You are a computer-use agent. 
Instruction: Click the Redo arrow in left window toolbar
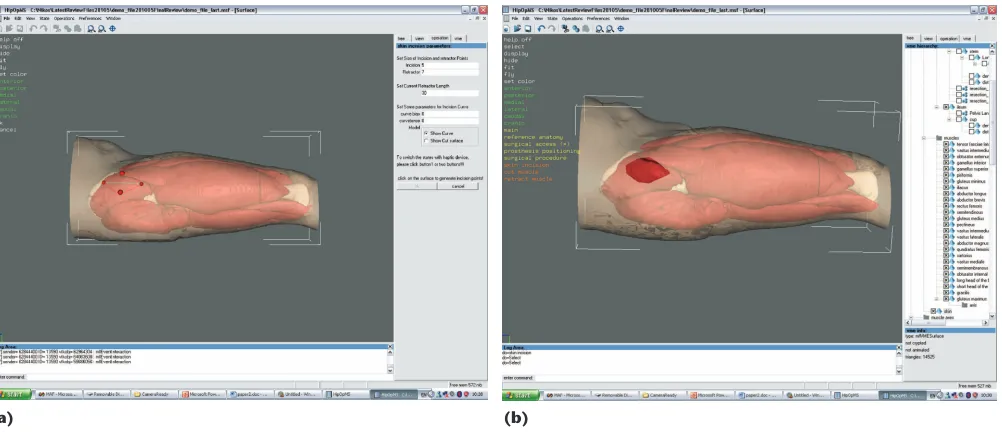[x=42, y=29]
